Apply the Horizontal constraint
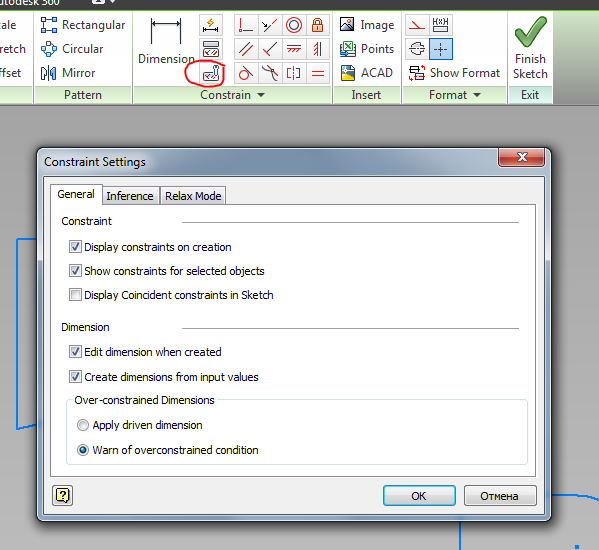 point(294,49)
